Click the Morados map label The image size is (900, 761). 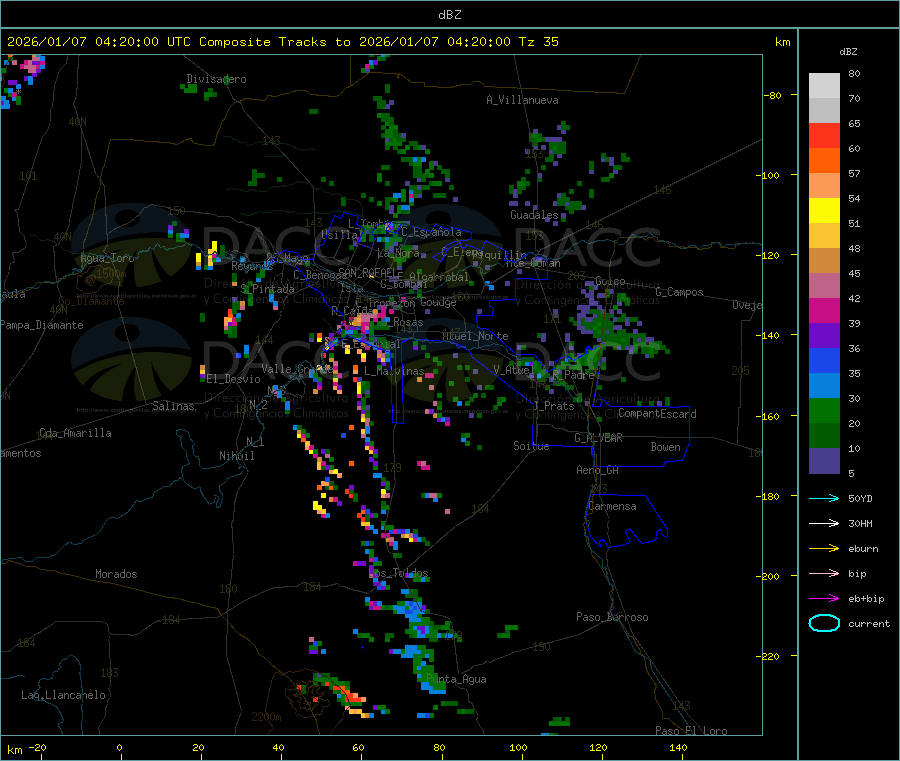[116, 574]
